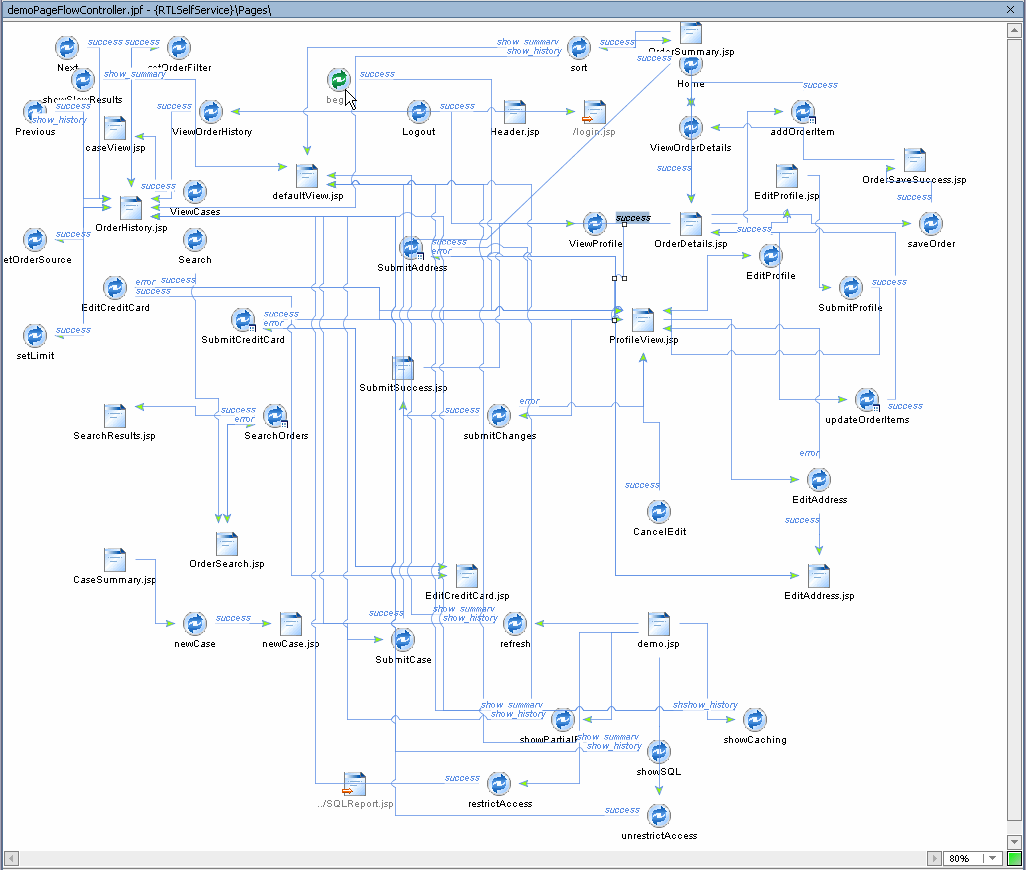1026x870 pixels.
Task: Select the demo.jsp page node
Action: coord(659,624)
